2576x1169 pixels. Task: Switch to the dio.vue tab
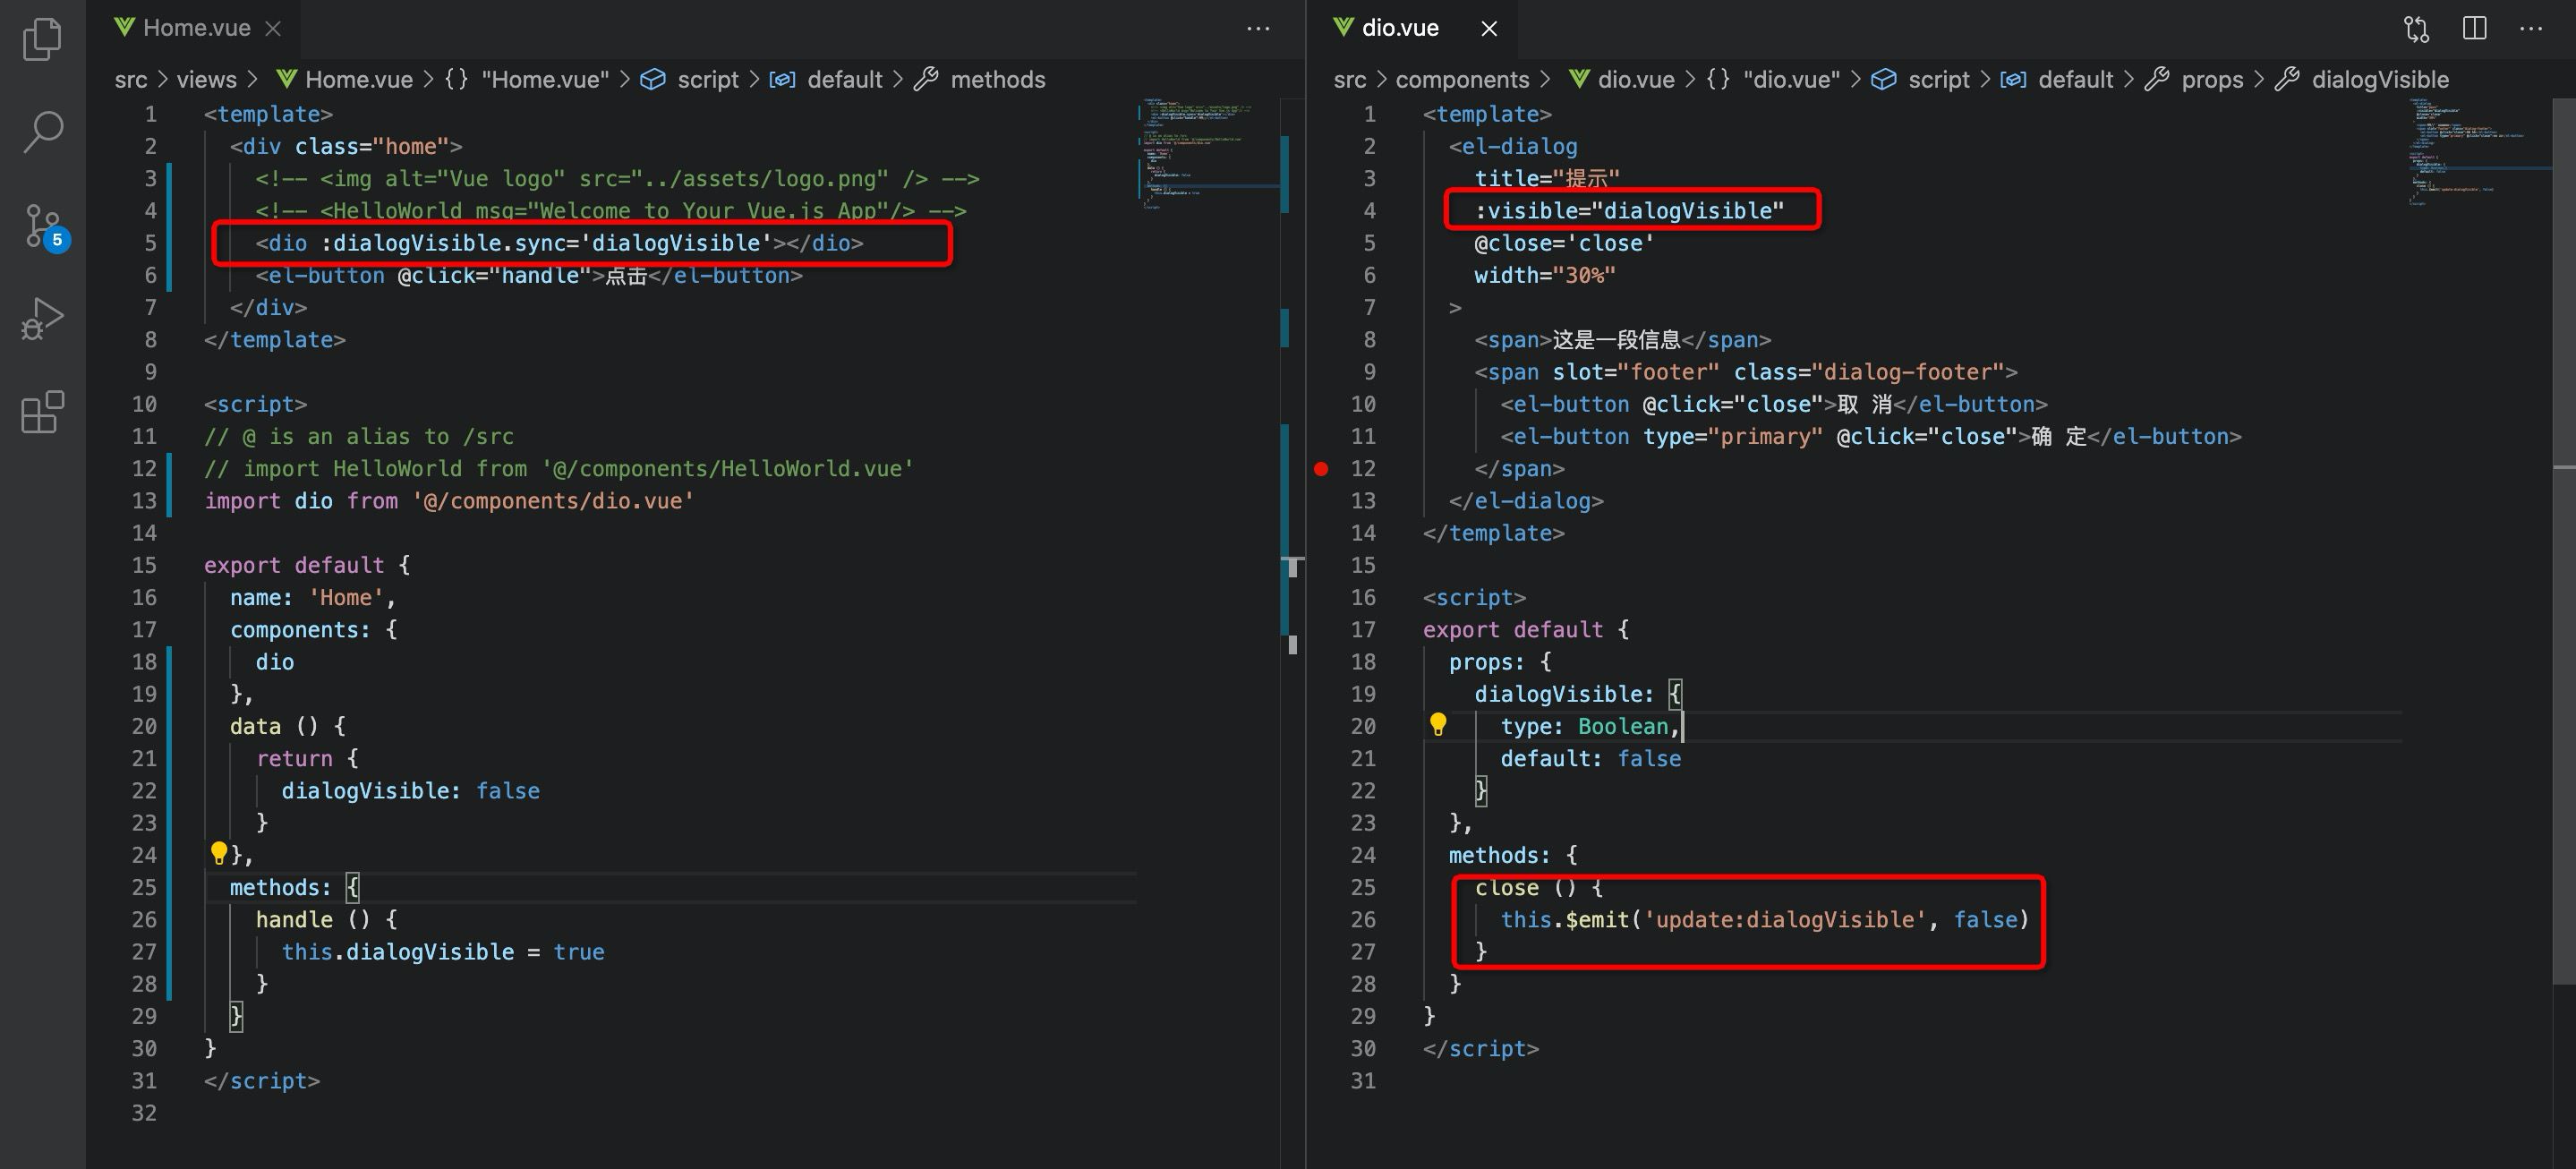(1400, 27)
